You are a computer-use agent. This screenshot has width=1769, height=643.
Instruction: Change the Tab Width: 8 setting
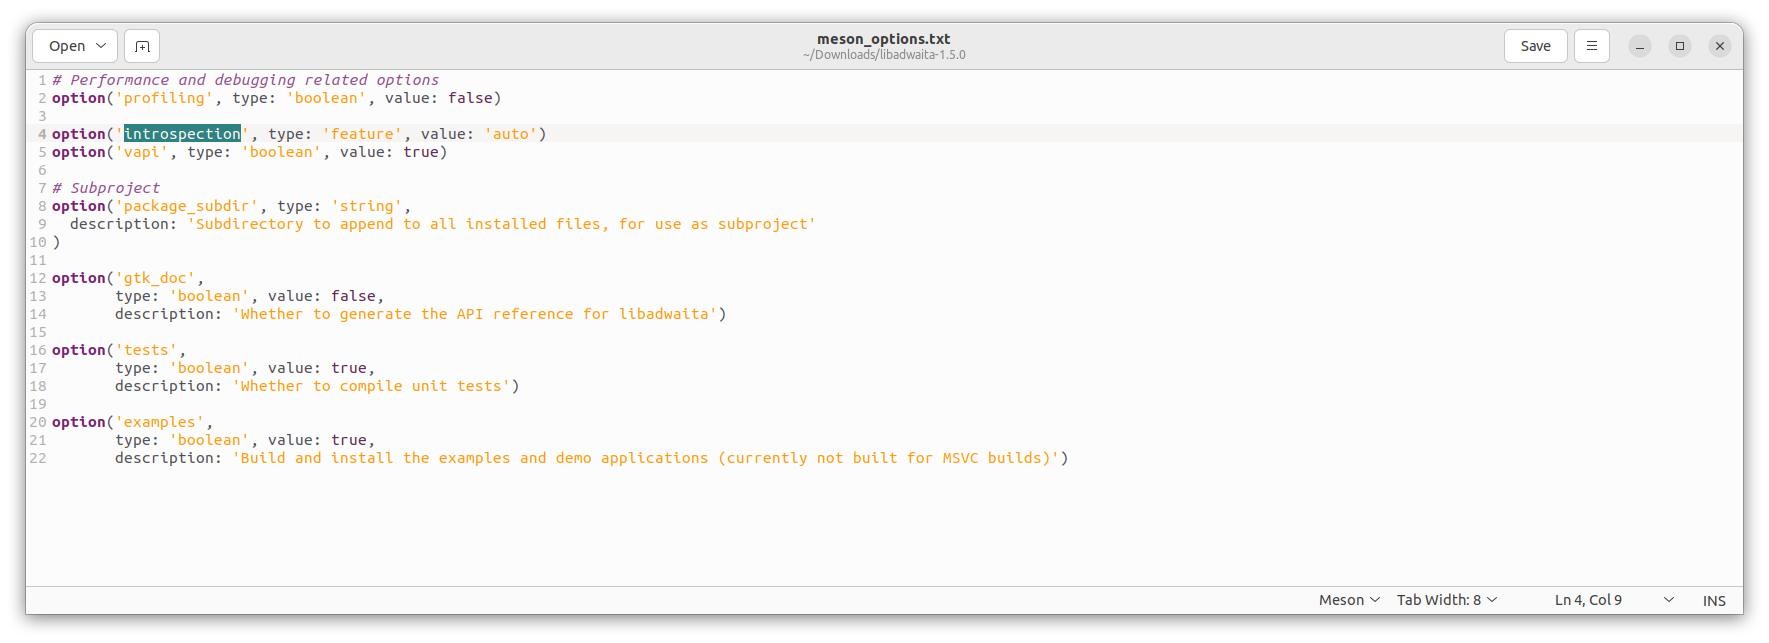point(1447,600)
